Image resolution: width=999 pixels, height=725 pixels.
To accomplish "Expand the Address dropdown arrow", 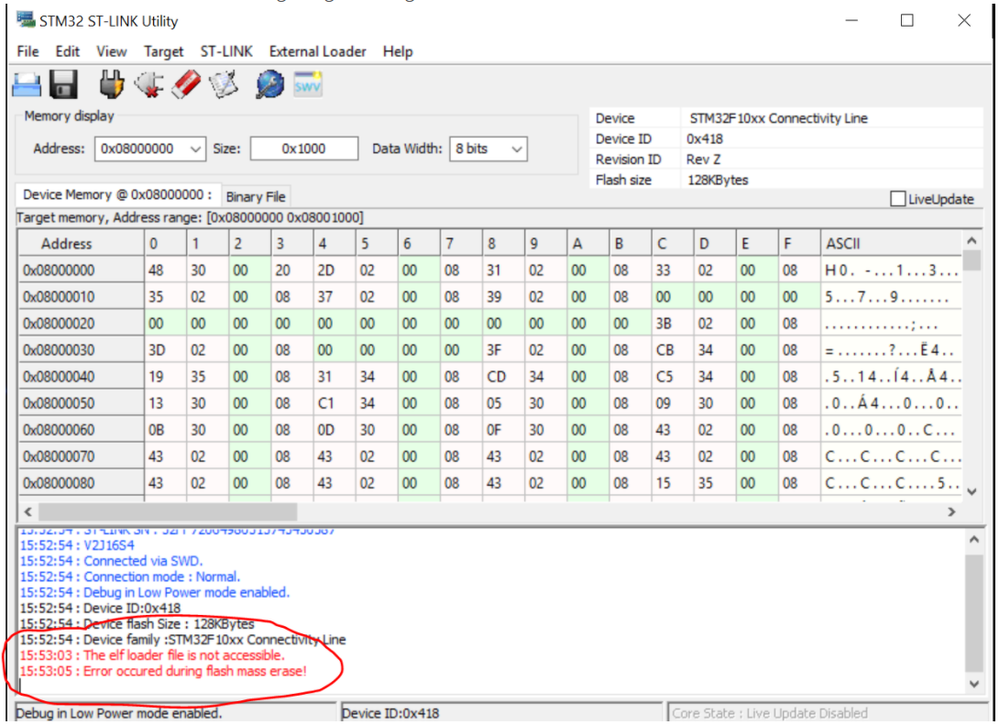I will pyautogui.click(x=196, y=149).
